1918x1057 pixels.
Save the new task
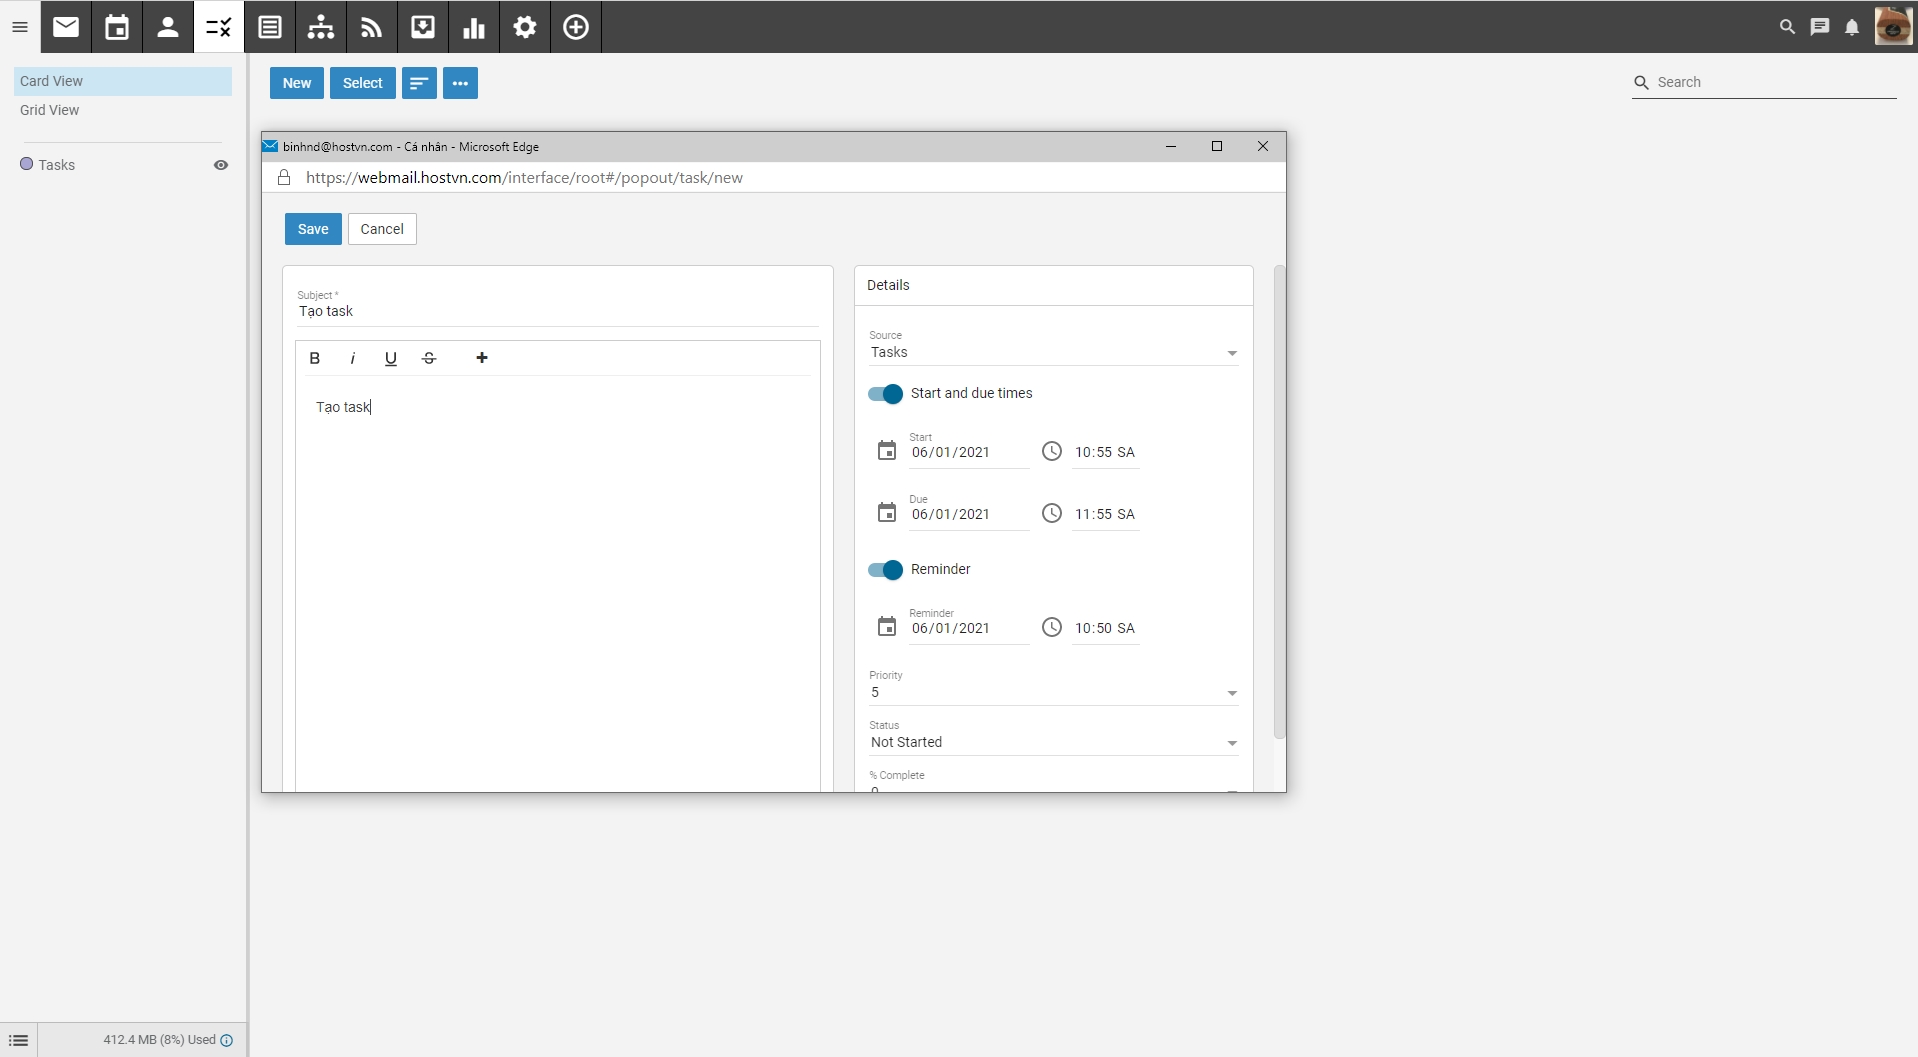[313, 229]
